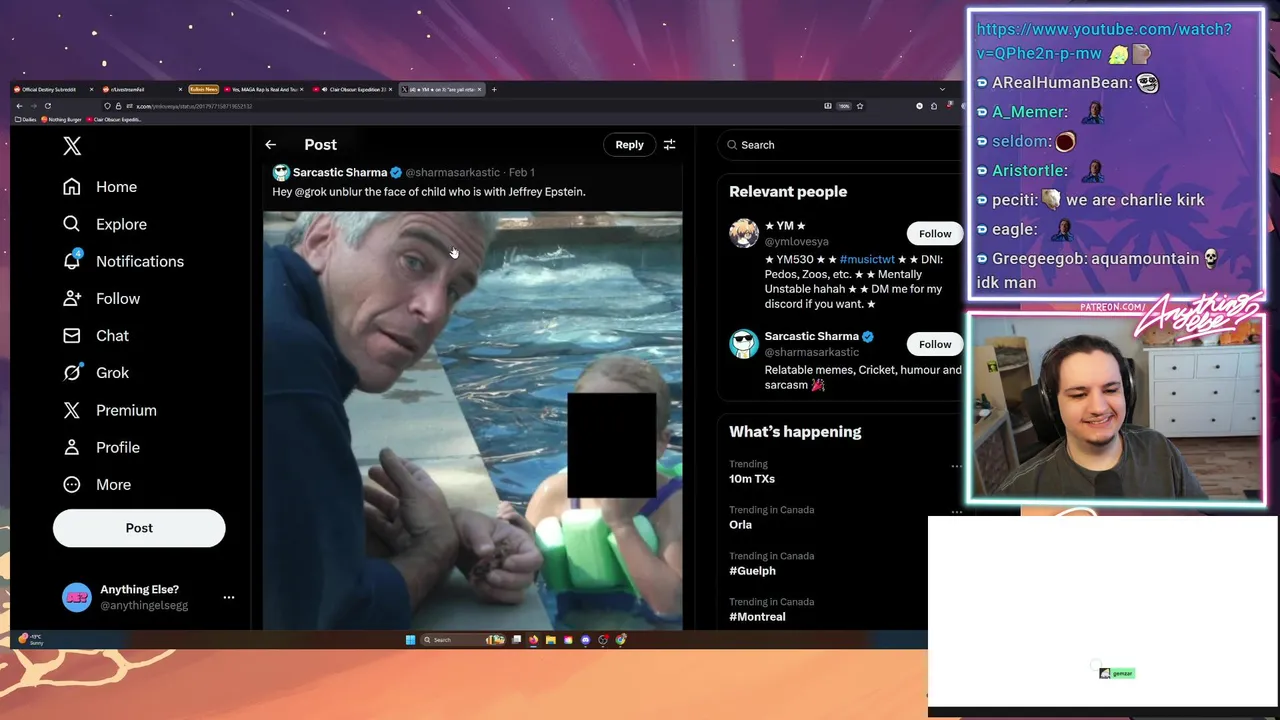Open account options dots beside Anything Else?
This screenshot has height=720, width=1280.
pyautogui.click(x=229, y=597)
